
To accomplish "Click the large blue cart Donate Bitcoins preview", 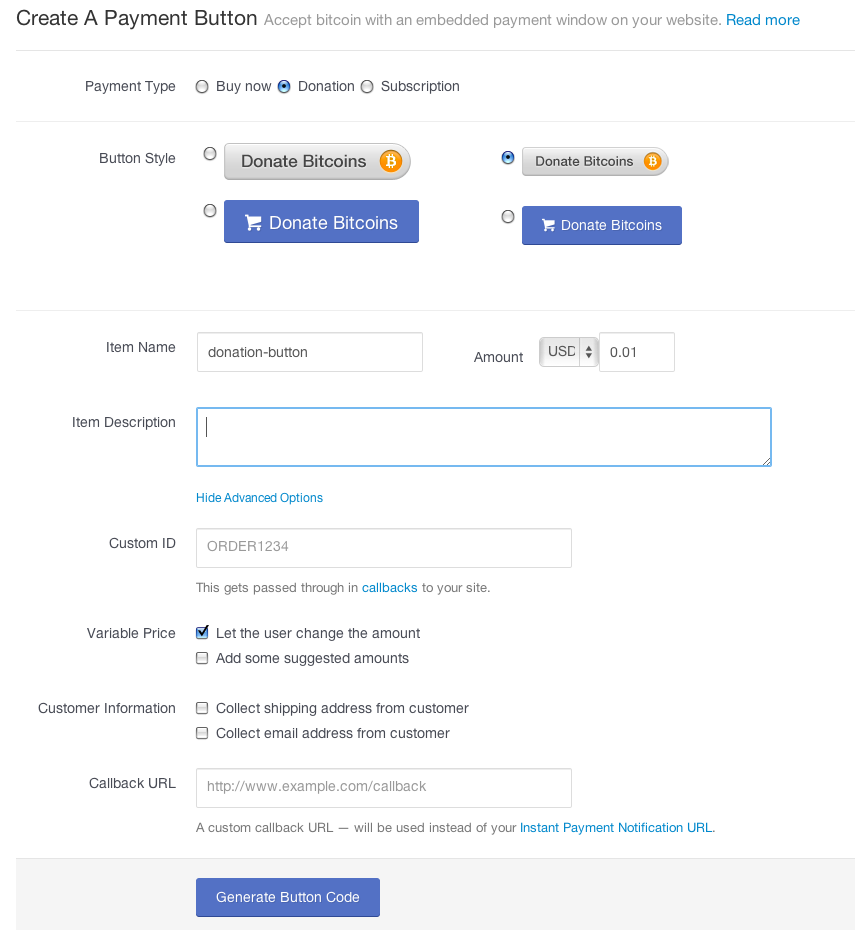I will point(321,222).
